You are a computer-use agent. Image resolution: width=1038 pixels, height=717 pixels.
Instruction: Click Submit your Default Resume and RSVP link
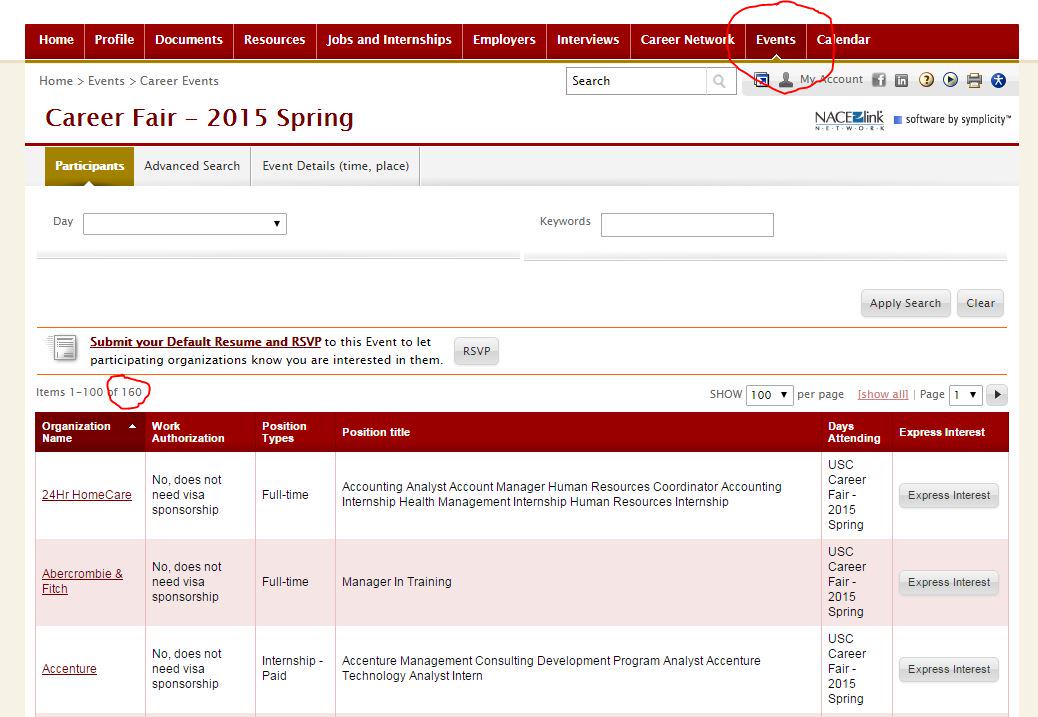click(x=205, y=342)
